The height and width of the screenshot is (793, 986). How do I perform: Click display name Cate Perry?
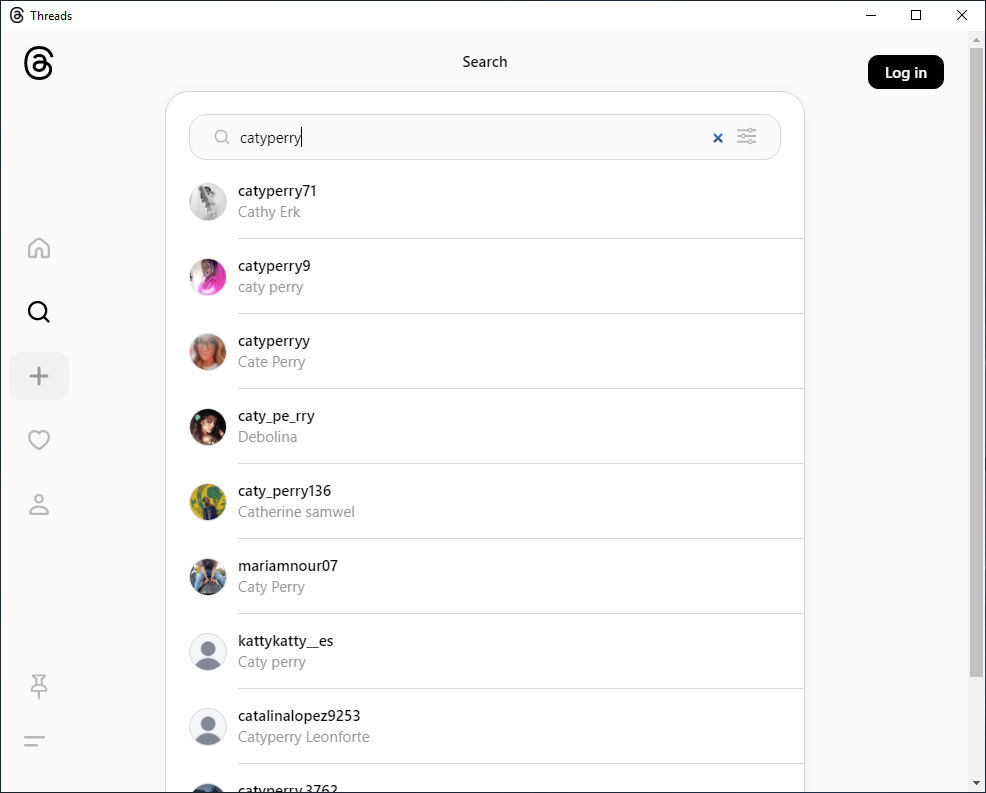(272, 362)
